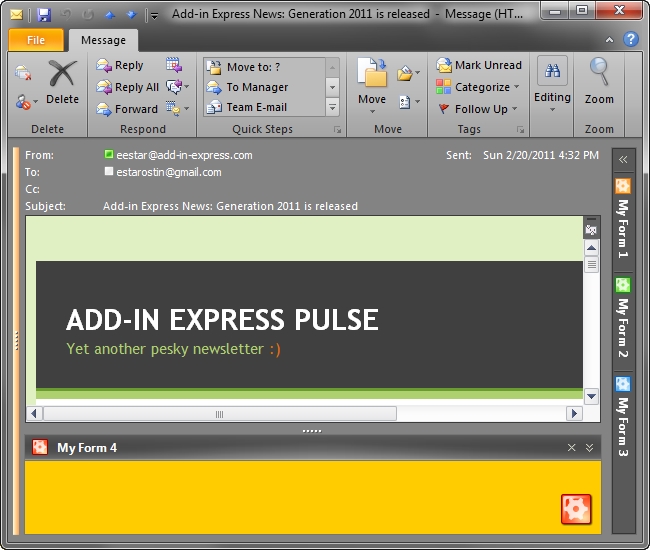Click the ADD-IN EXPRESS PULSE heading

tap(222, 320)
